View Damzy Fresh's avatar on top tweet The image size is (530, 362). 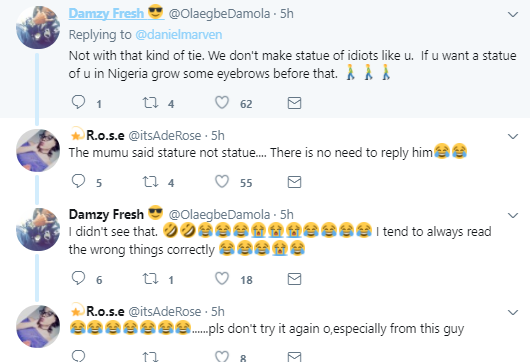(x=38, y=27)
